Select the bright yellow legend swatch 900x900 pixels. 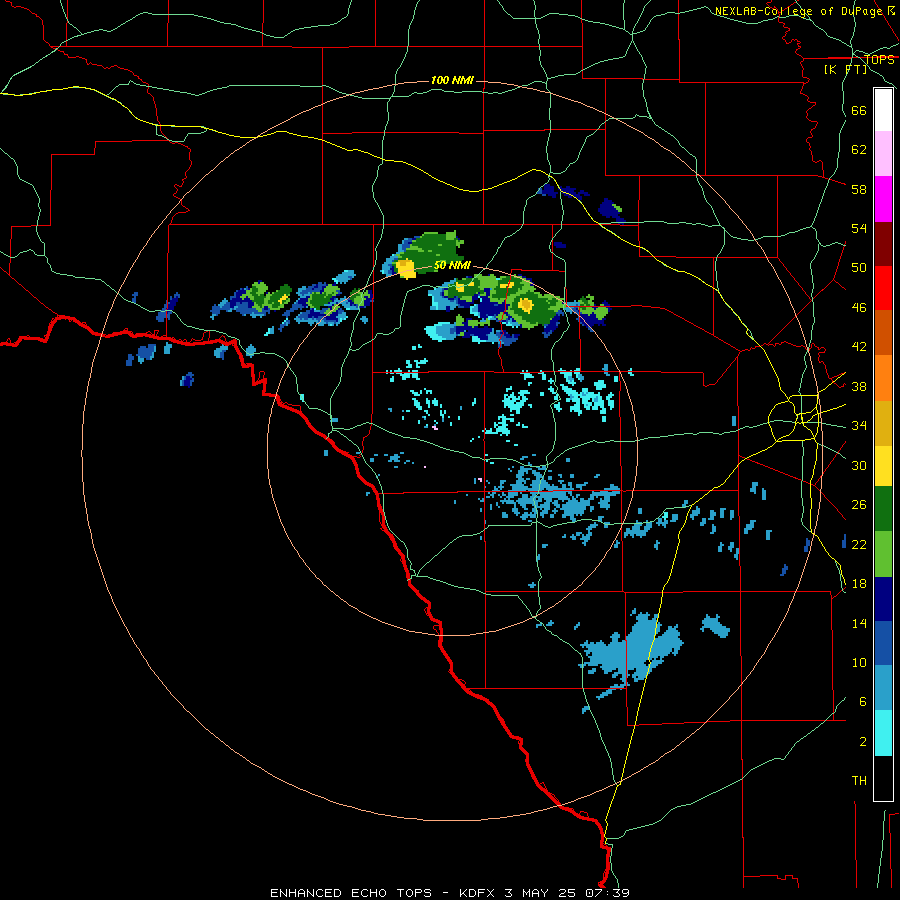[883, 466]
